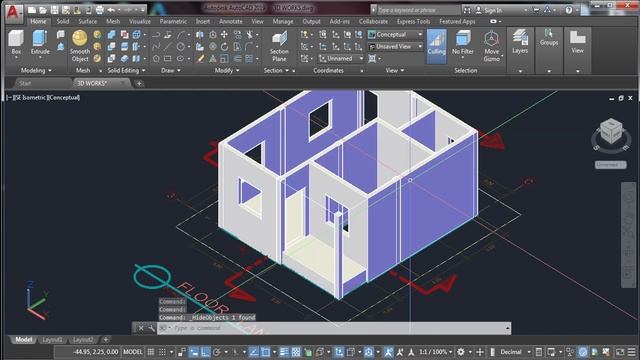The width and height of the screenshot is (640, 360).
Task: Click the Customization menu icon in status bar
Action: [632, 352]
